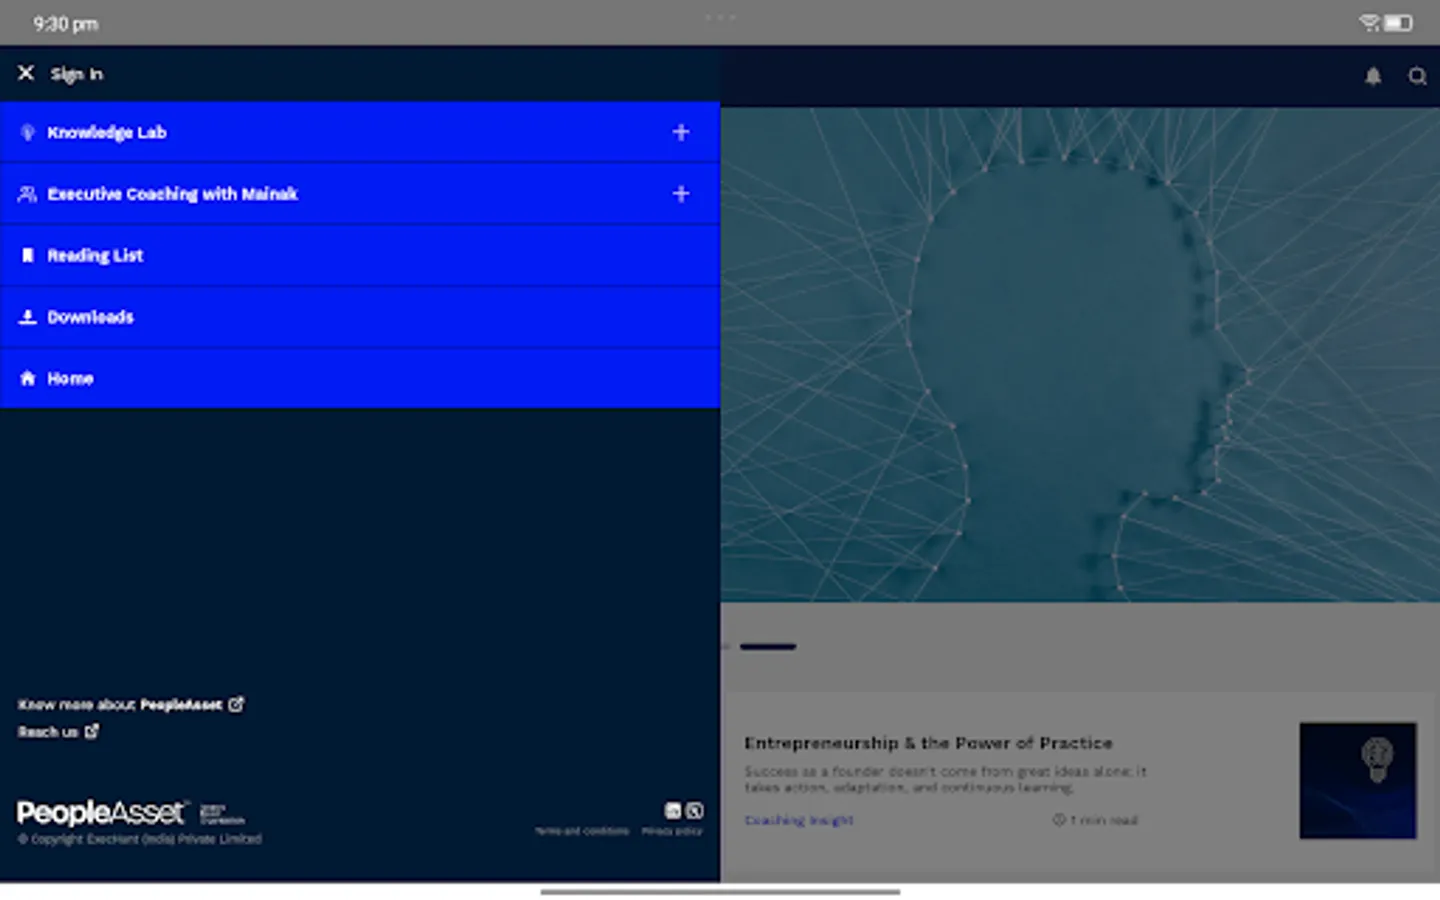1440x900 pixels.
Task: Click the battery status icon
Action: pyautogui.click(x=1398, y=23)
